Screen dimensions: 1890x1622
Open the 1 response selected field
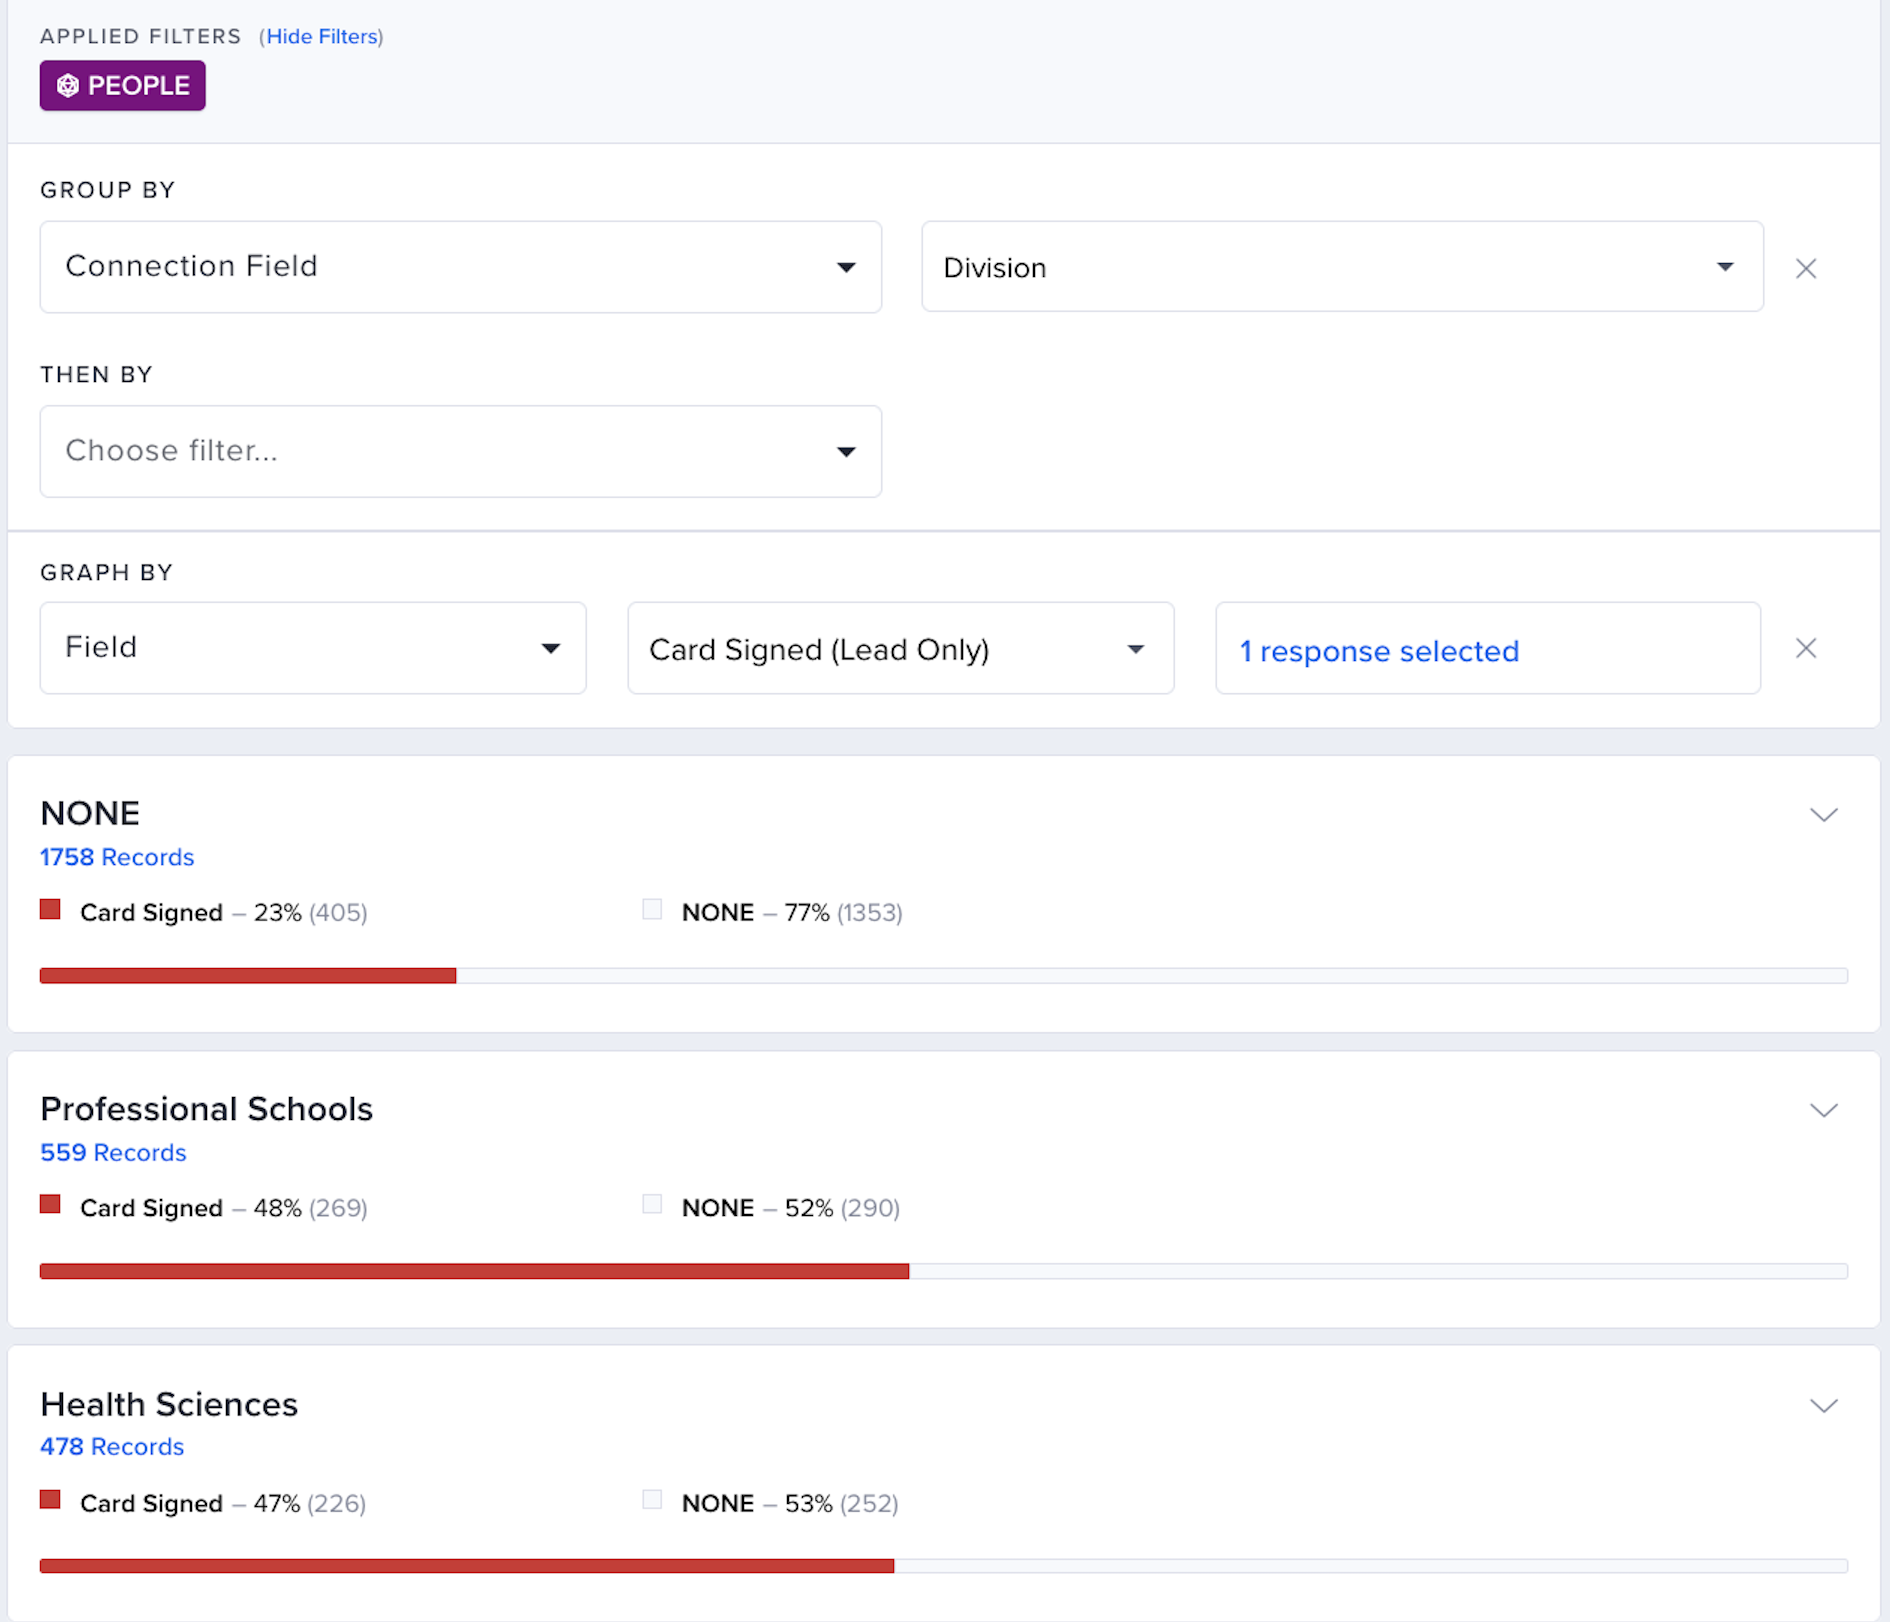point(1488,648)
